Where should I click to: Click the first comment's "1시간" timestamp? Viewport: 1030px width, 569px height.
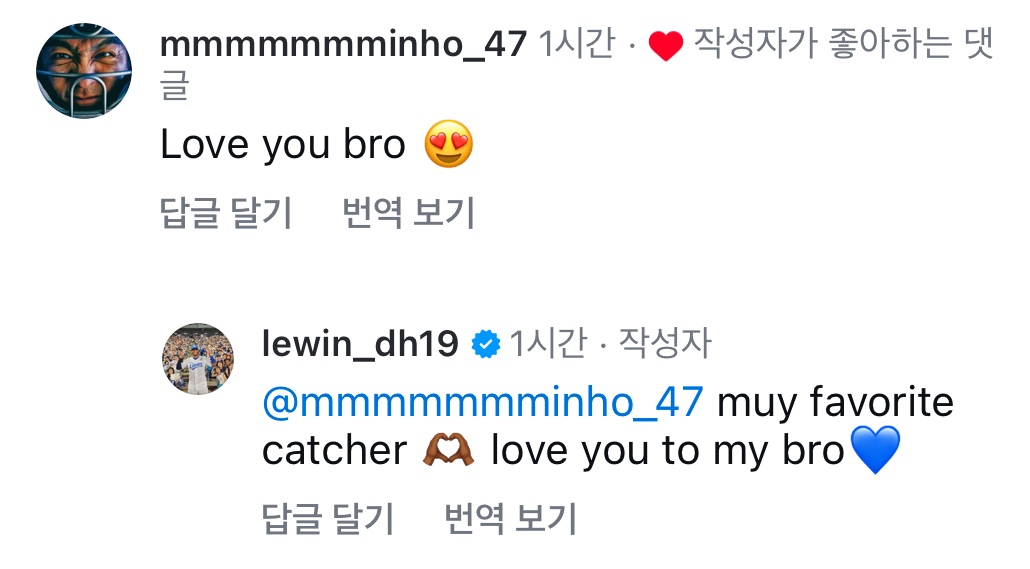[576, 45]
